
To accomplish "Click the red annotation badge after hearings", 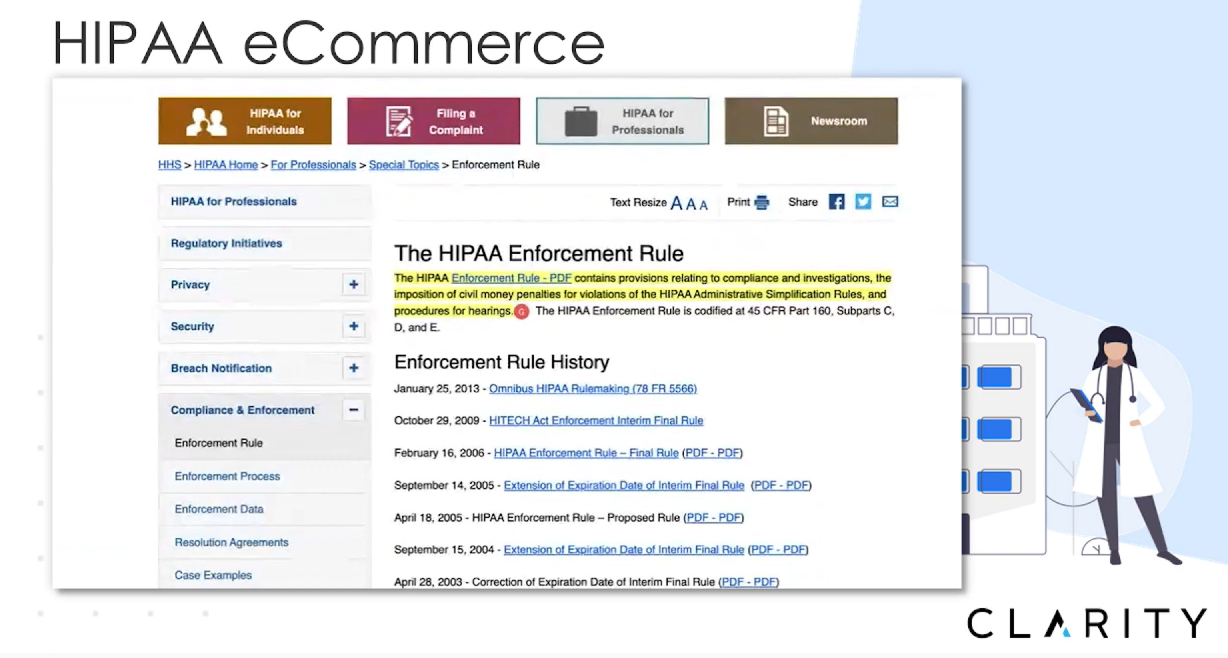I will pos(521,312).
